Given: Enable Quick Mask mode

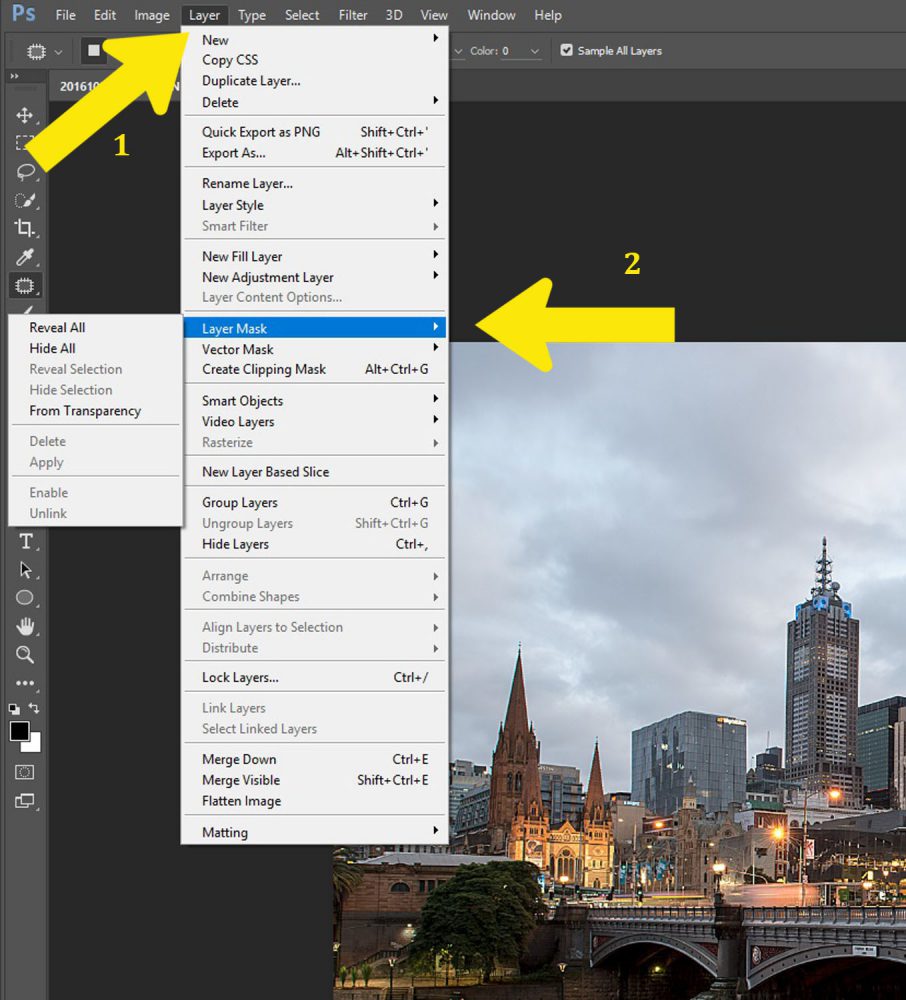Looking at the screenshot, I should click(x=25, y=772).
